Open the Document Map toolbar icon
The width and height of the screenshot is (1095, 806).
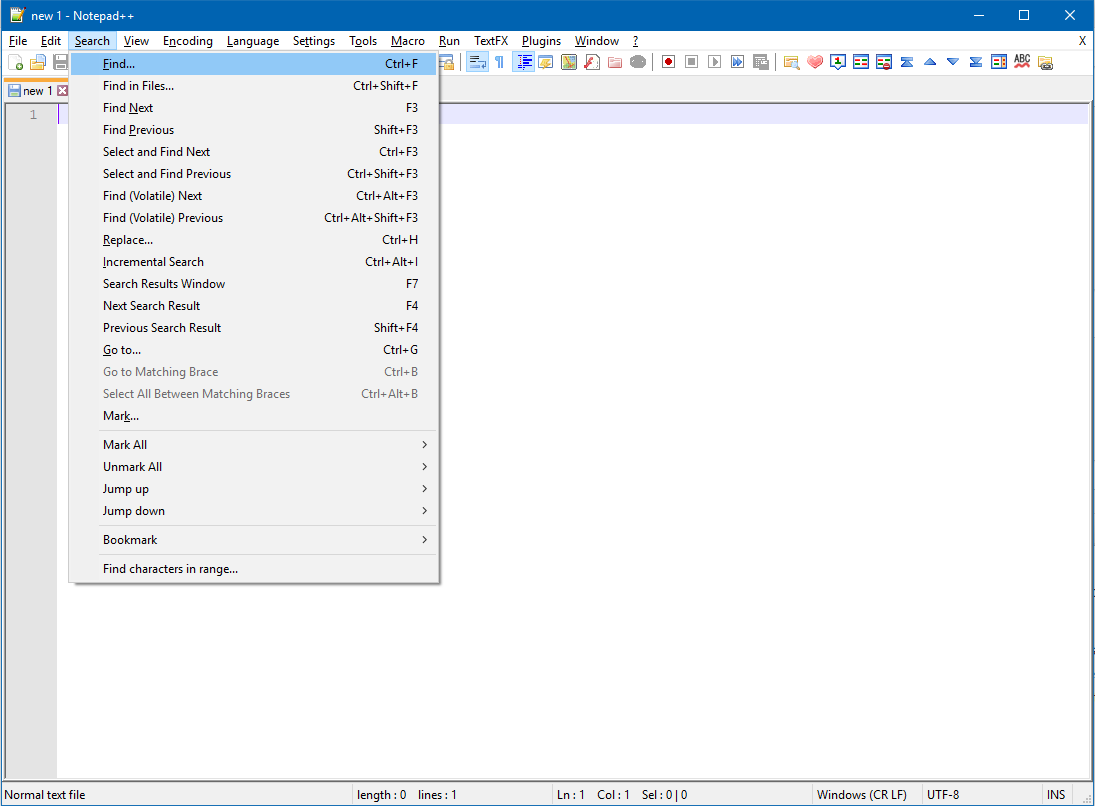(568, 62)
